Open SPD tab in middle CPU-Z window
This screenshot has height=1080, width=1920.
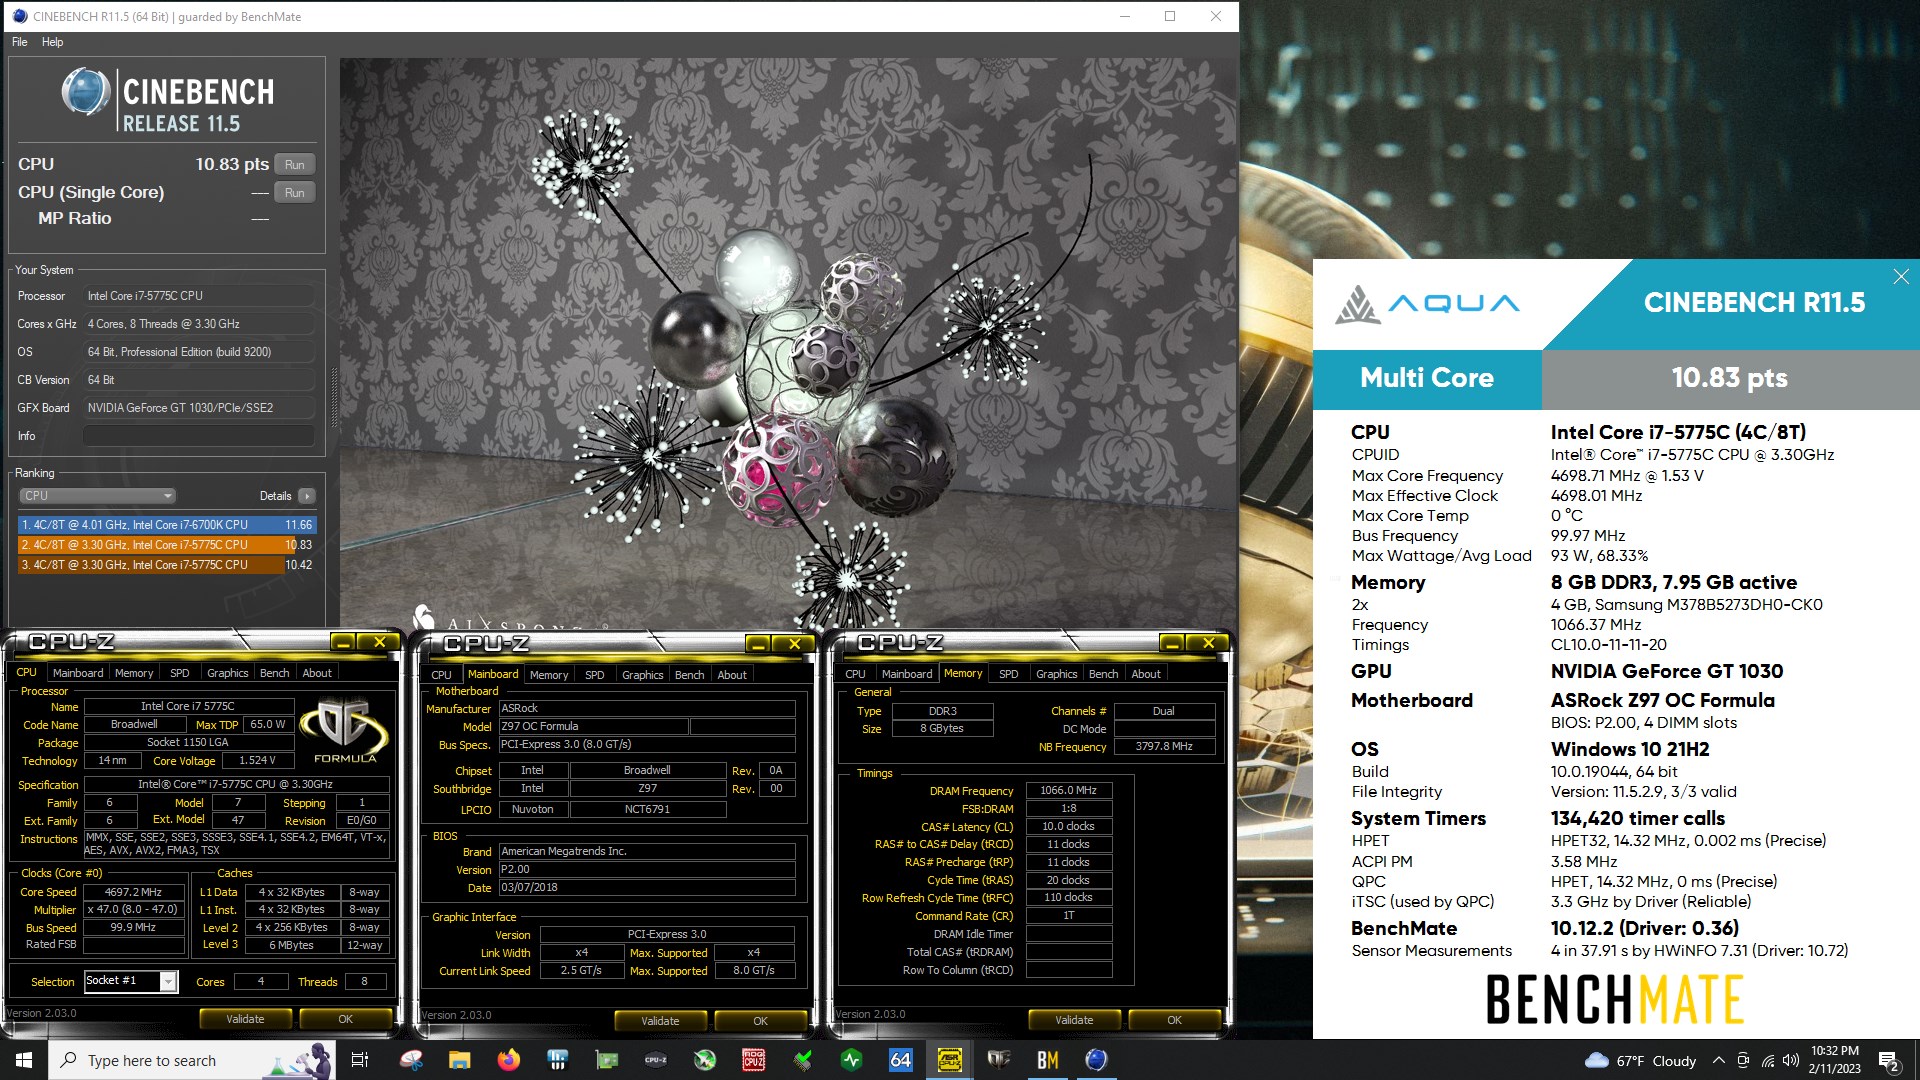coord(595,675)
